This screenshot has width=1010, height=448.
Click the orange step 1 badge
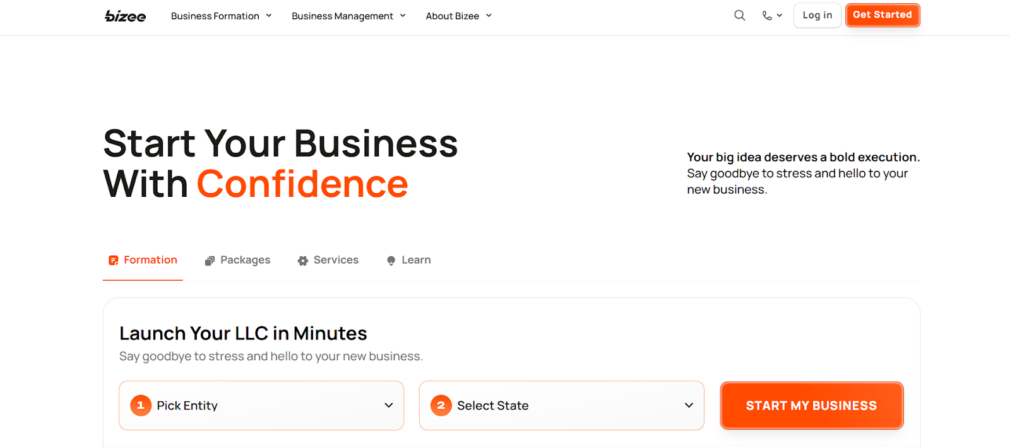pos(141,405)
